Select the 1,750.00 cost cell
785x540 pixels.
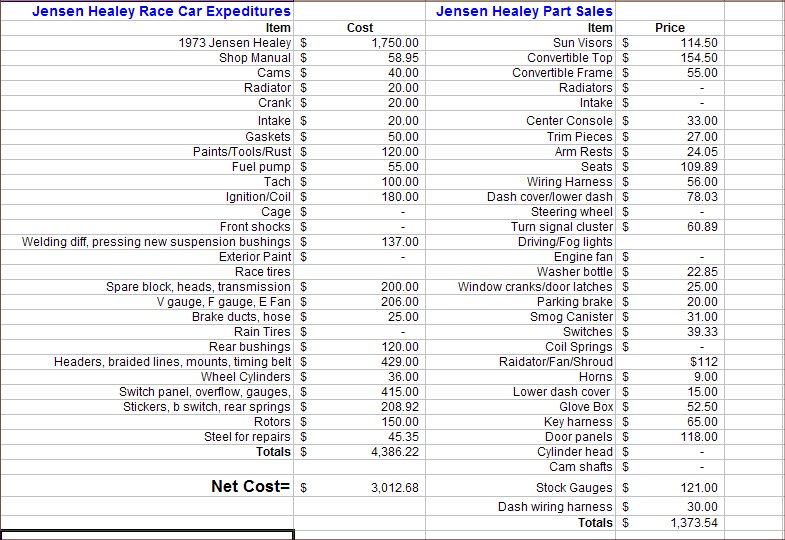pyautogui.click(x=359, y=43)
